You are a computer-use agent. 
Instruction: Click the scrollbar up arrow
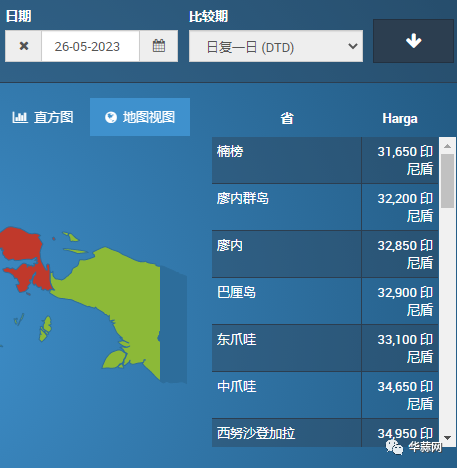coord(447,146)
